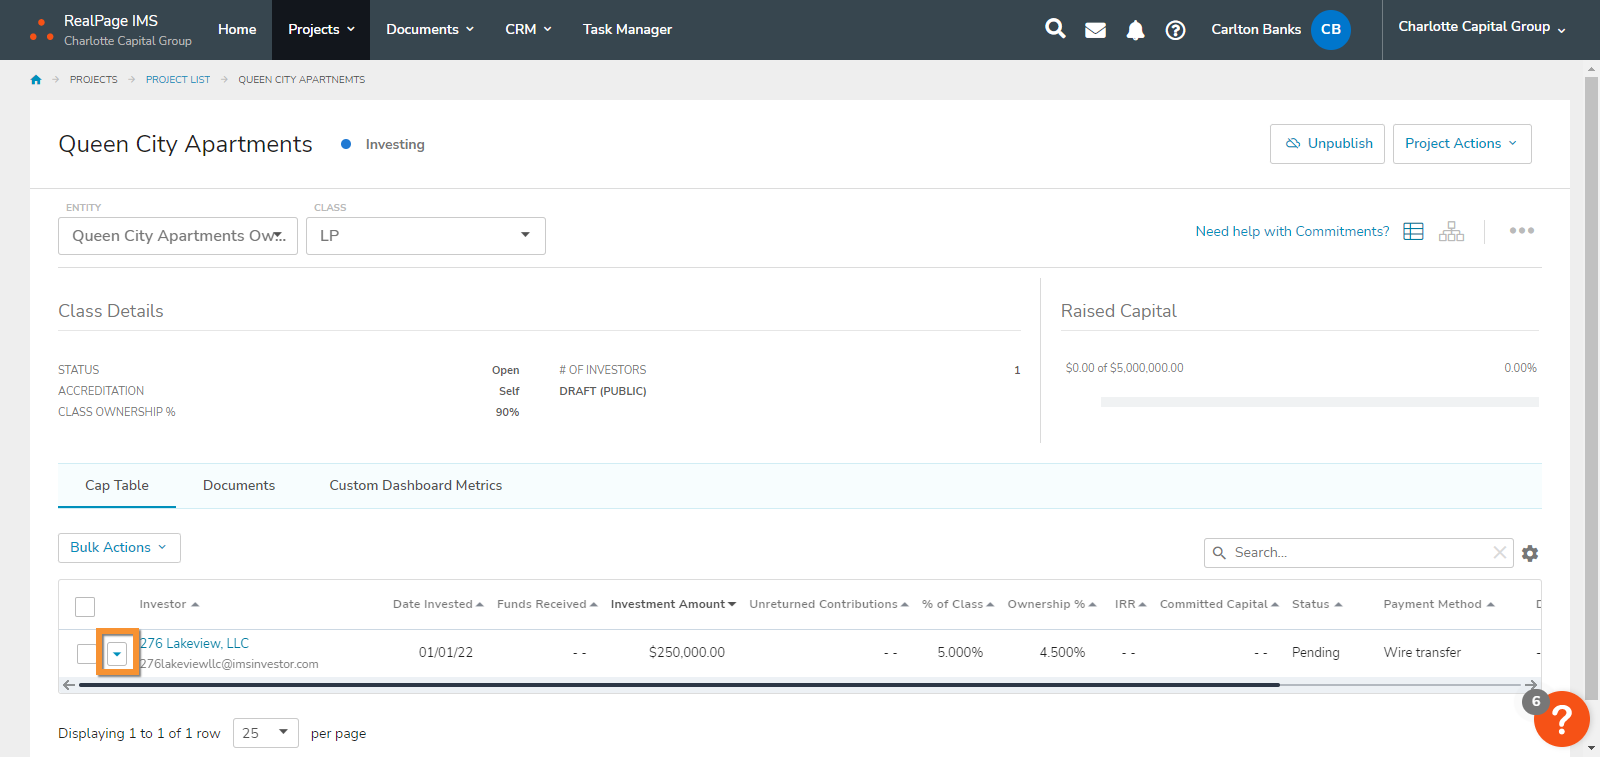Switch to table view icon
This screenshot has width=1600, height=757.
click(x=1413, y=231)
